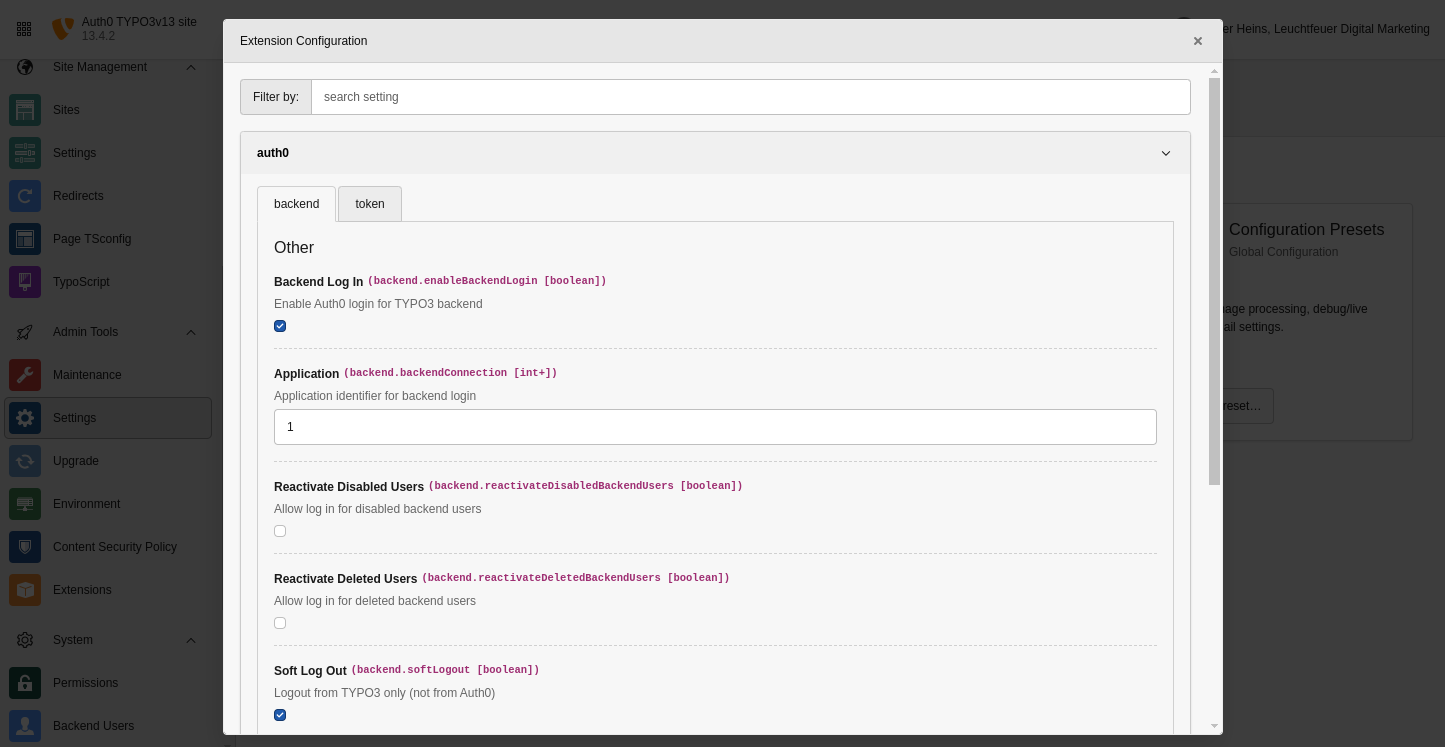Click the search setting filter field

click(751, 97)
